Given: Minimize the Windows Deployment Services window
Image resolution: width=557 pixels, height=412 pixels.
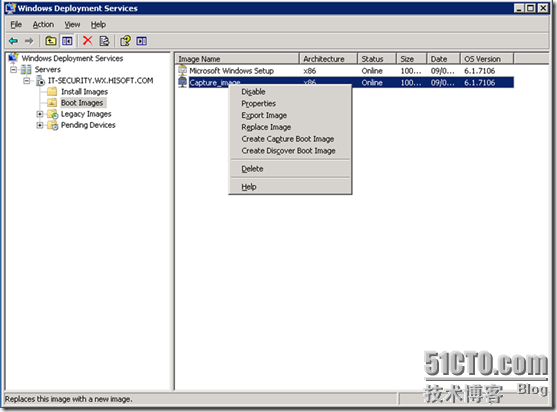Looking at the screenshot, I should click(x=519, y=8).
